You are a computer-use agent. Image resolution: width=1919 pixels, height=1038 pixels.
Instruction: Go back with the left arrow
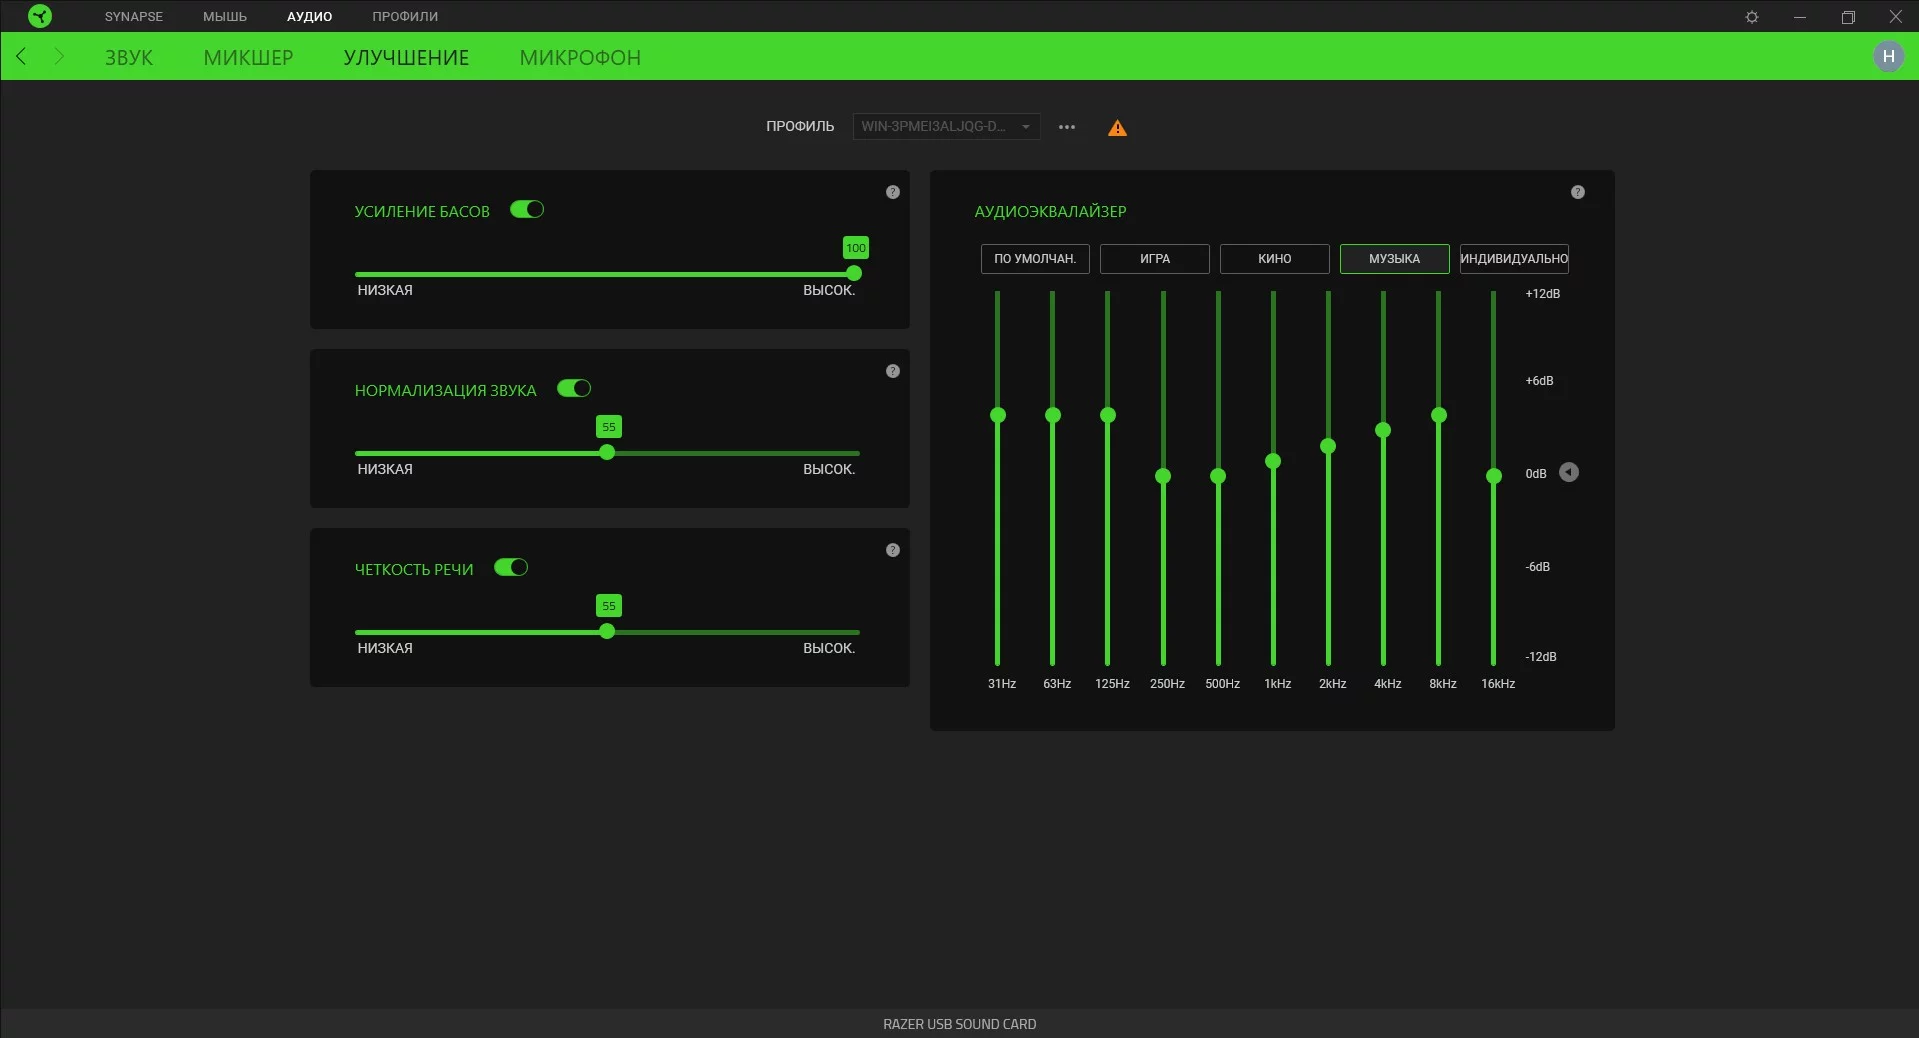[x=21, y=57]
